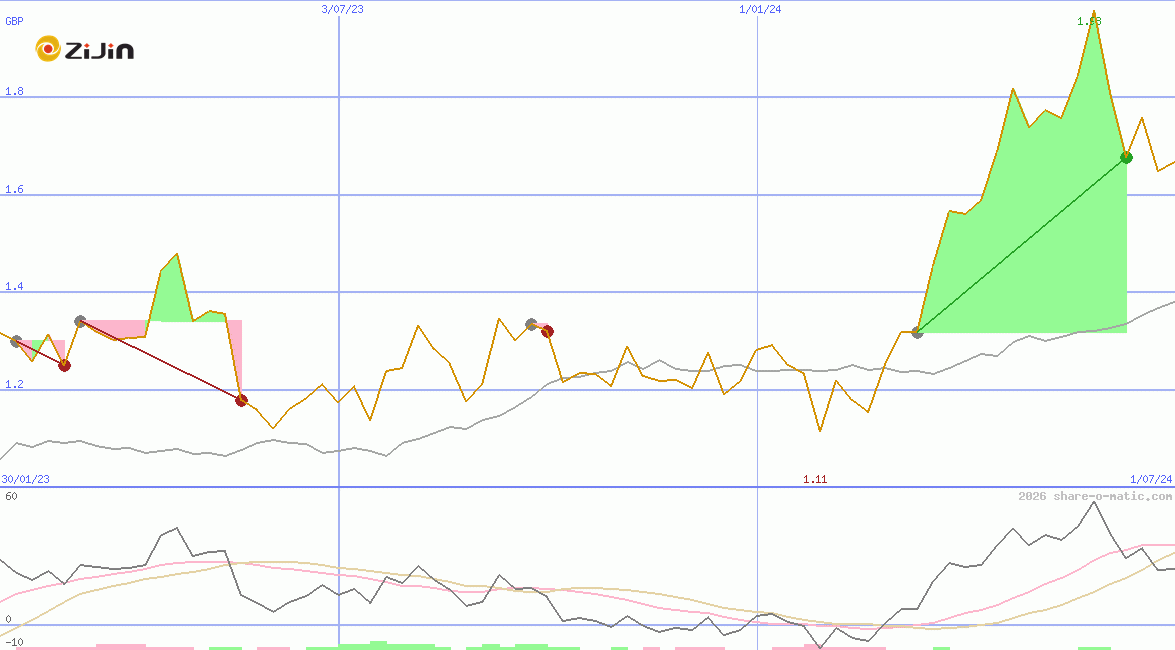
Task: Expand the 1.88 peak annotation
Action: click(1089, 20)
